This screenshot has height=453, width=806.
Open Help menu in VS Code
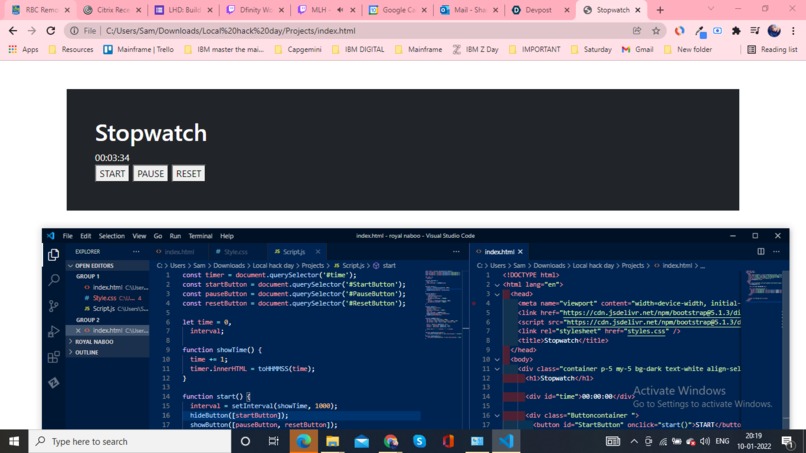tap(227, 236)
